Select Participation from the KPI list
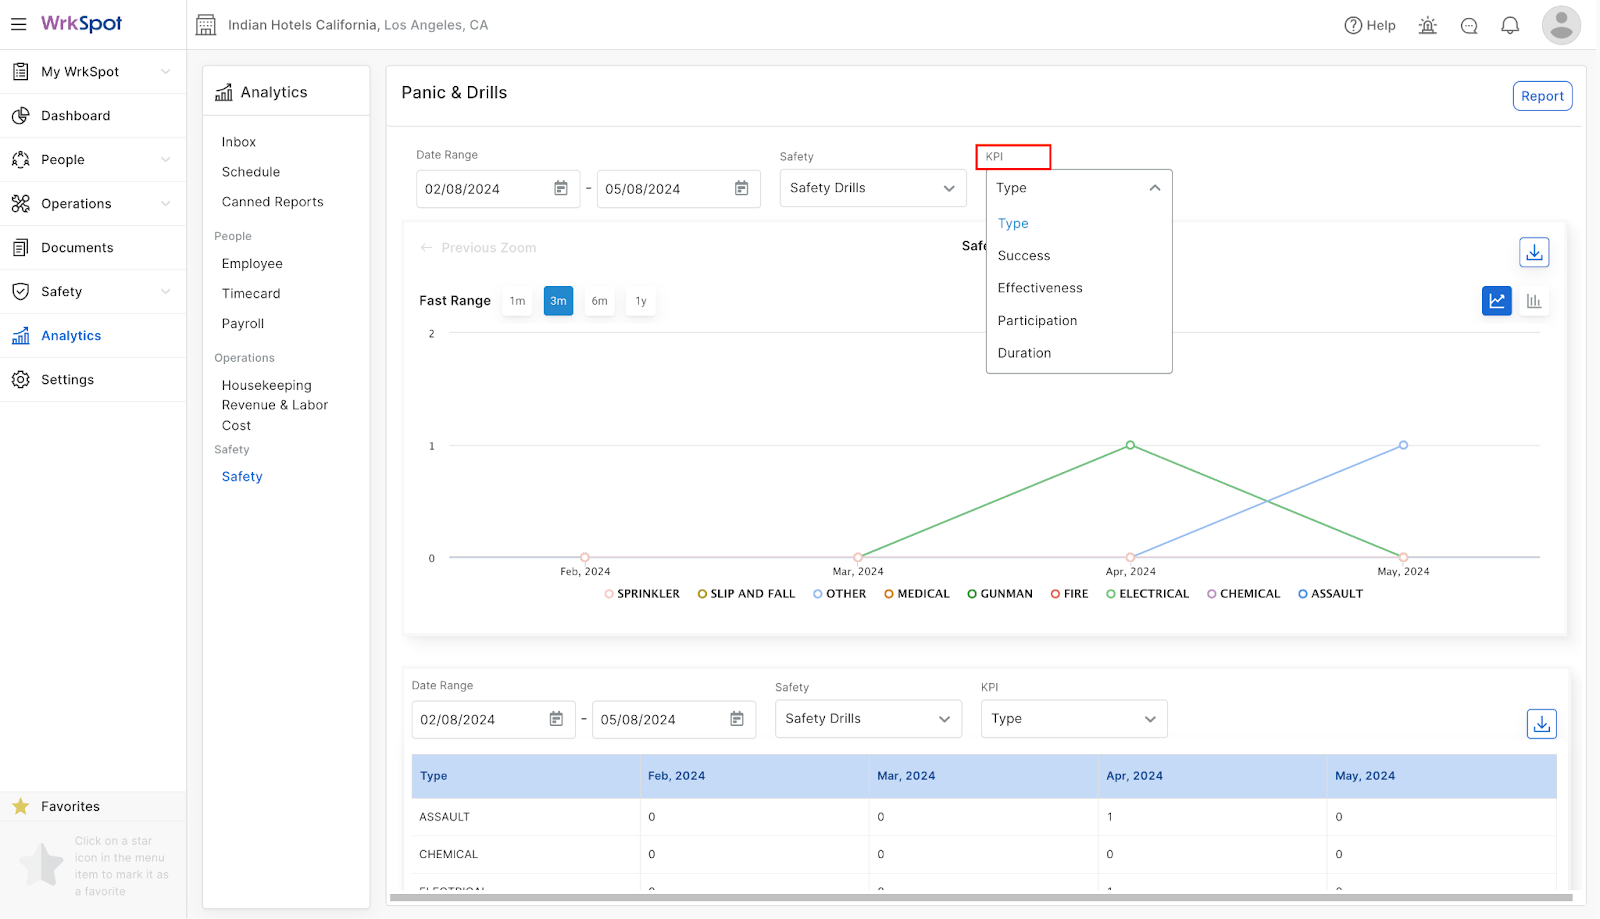The height and width of the screenshot is (919, 1600). [x=1079, y=321]
